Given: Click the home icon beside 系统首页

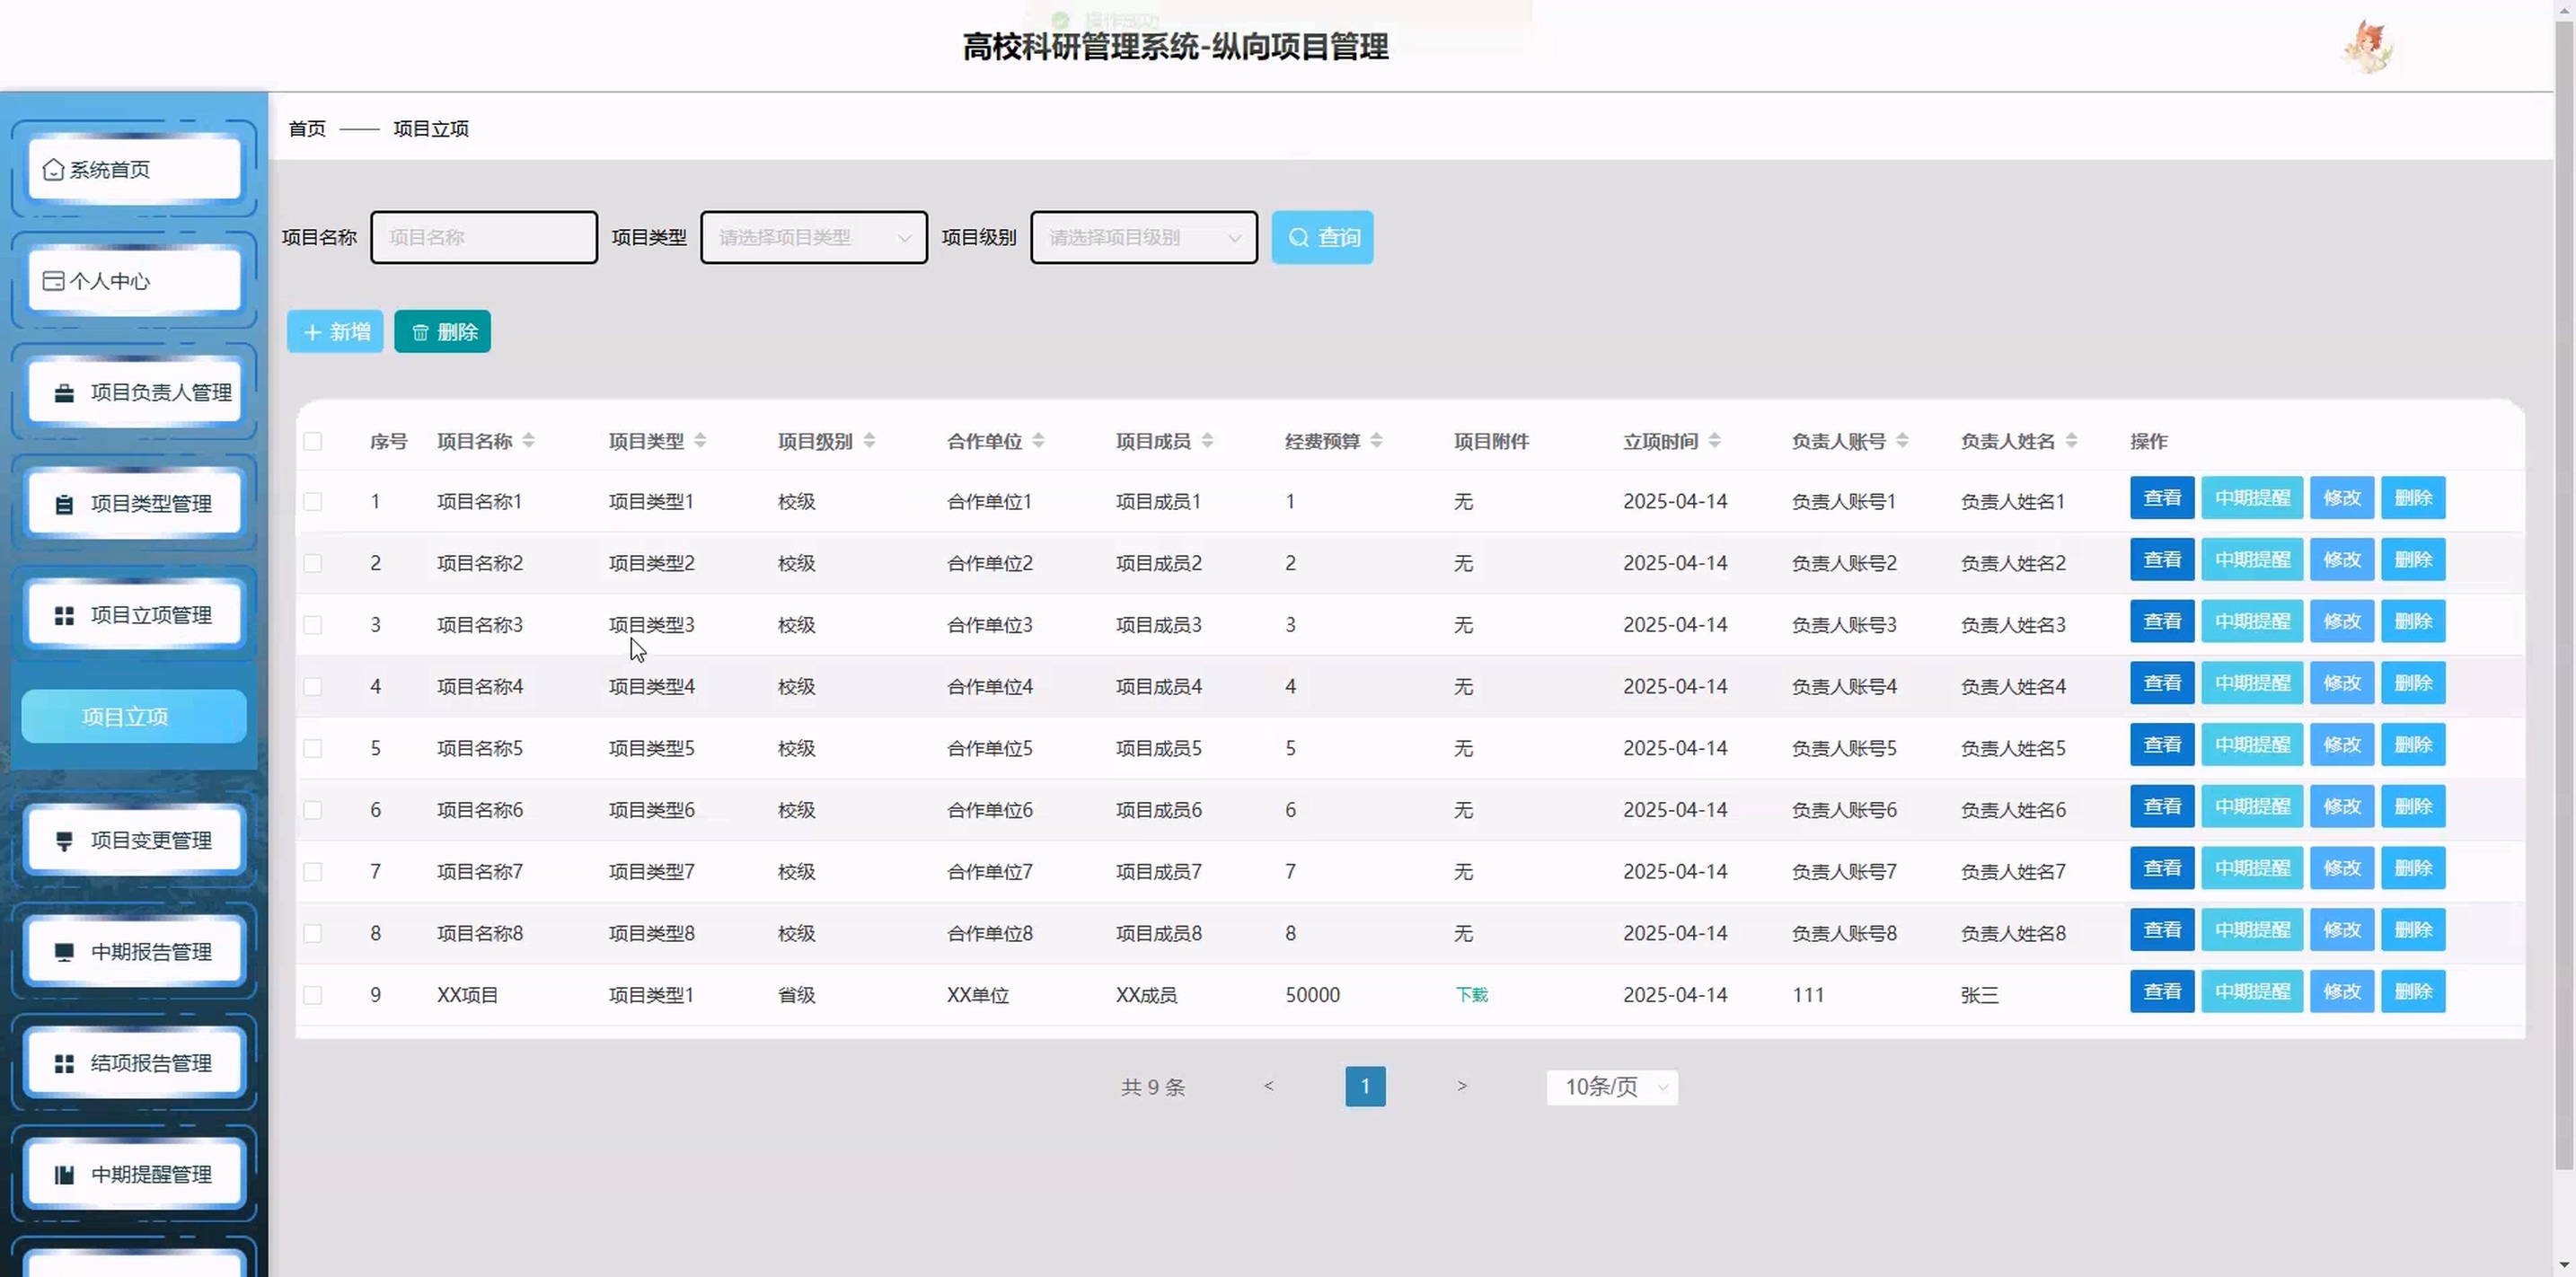Looking at the screenshot, I should 53,170.
